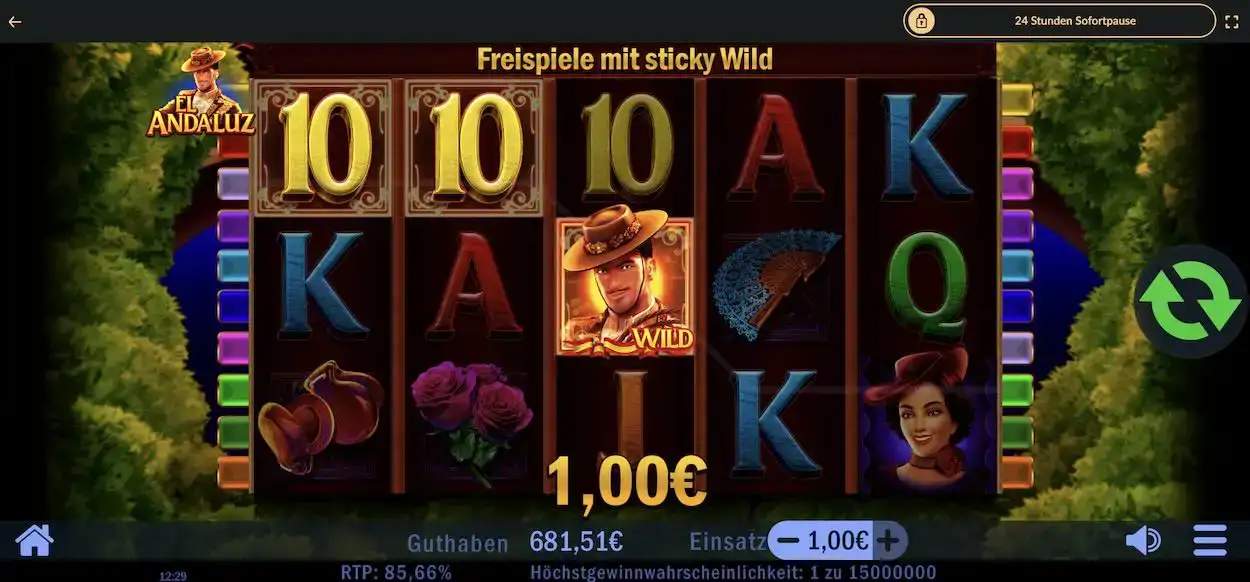Click the lock icon in pause button
This screenshot has height=582, width=1250.
[922, 20]
